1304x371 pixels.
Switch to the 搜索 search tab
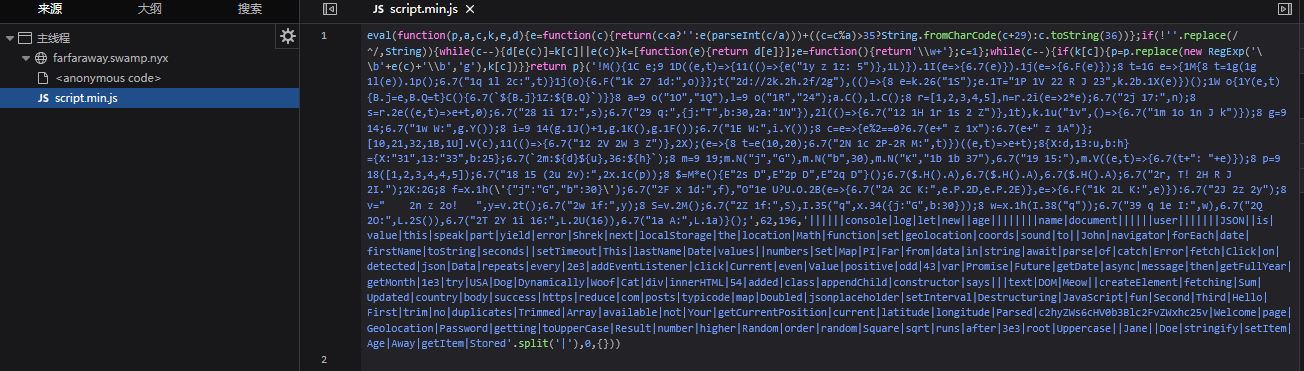point(250,9)
